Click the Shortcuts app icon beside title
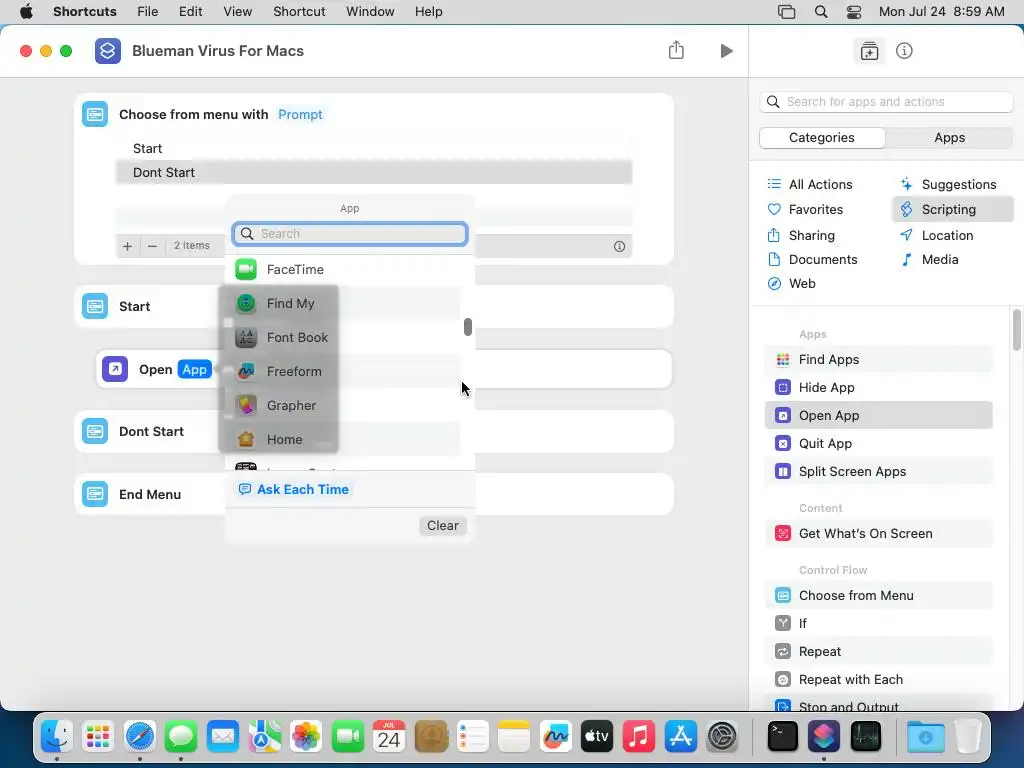The height and width of the screenshot is (768, 1024). [x=108, y=51]
